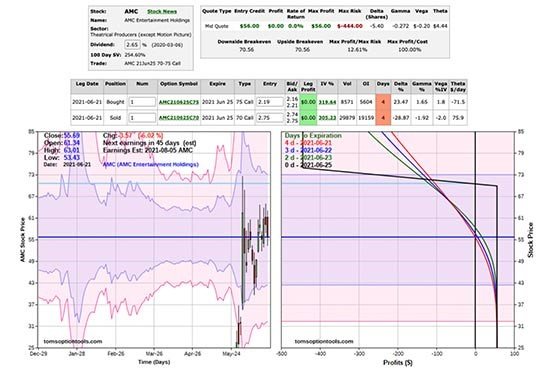Open the Stock News link
The width and height of the screenshot is (550, 378).
pos(162,12)
